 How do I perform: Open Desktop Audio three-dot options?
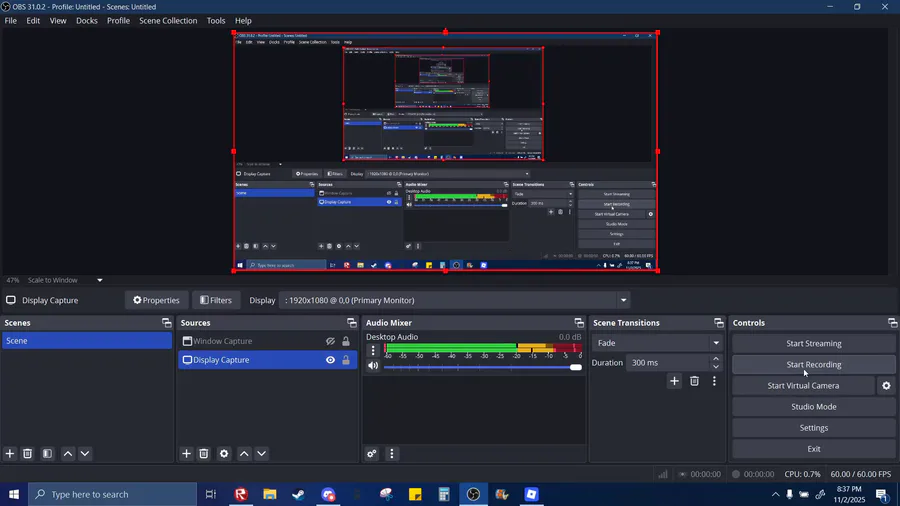tap(373, 350)
